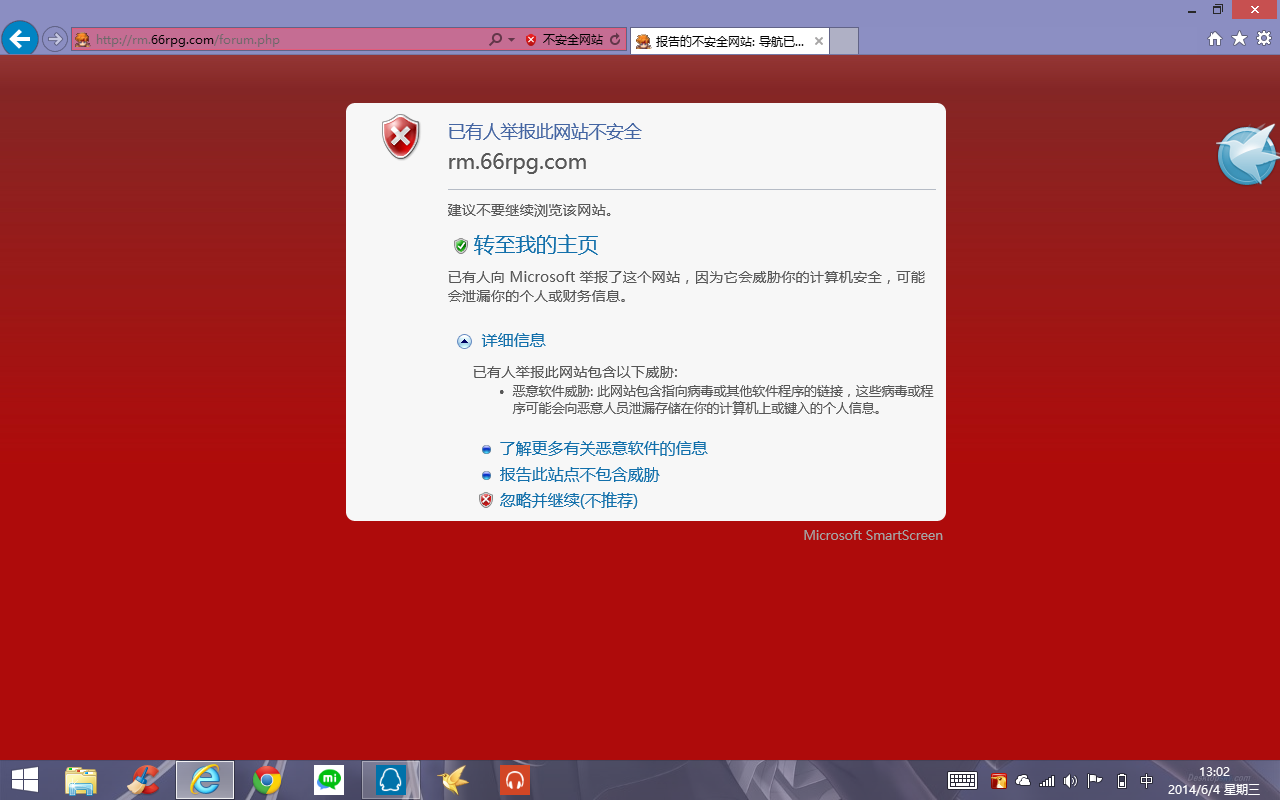
Task: Toggle the 中 input method indicator
Action: (x=1146, y=781)
